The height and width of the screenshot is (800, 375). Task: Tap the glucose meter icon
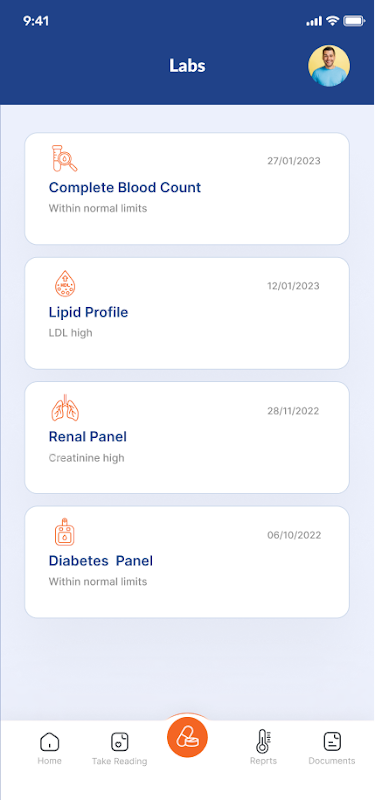(x=65, y=532)
